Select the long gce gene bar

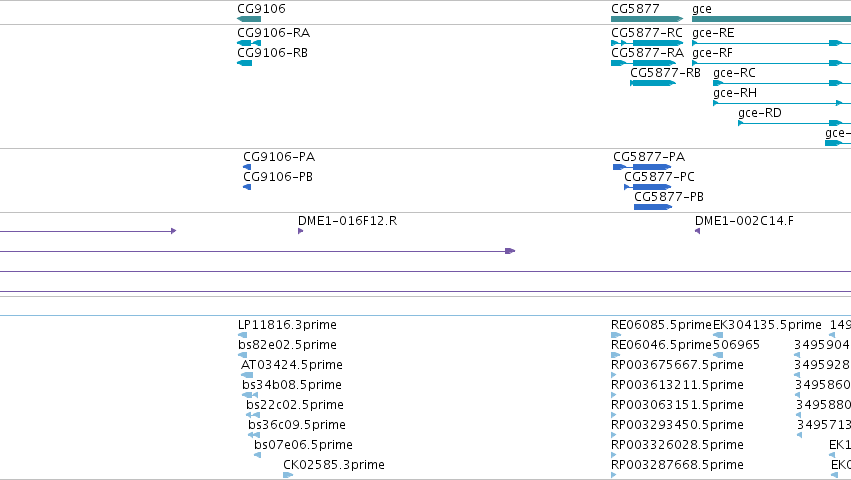point(771,19)
